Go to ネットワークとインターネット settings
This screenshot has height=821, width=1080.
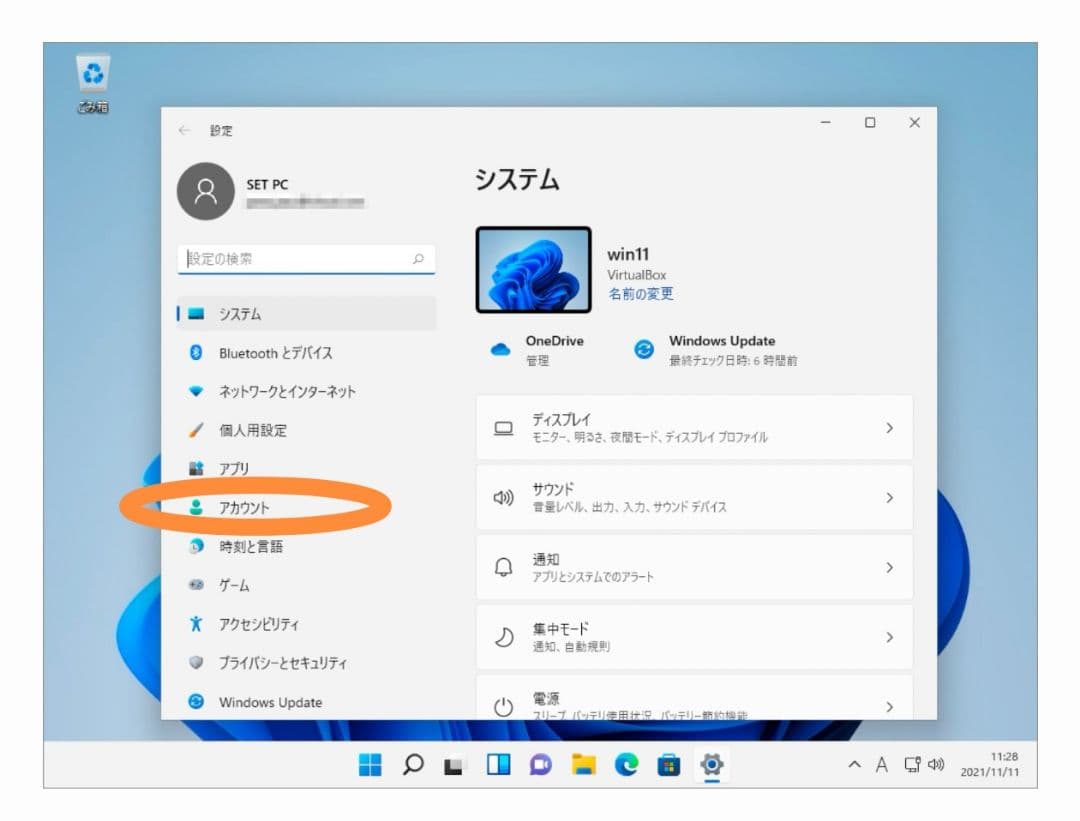pyautogui.click(x=286, y=392)
